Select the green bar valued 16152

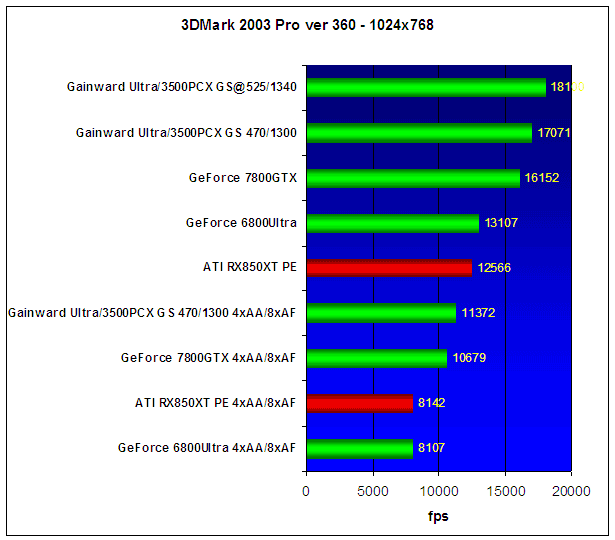pos(413,178)
